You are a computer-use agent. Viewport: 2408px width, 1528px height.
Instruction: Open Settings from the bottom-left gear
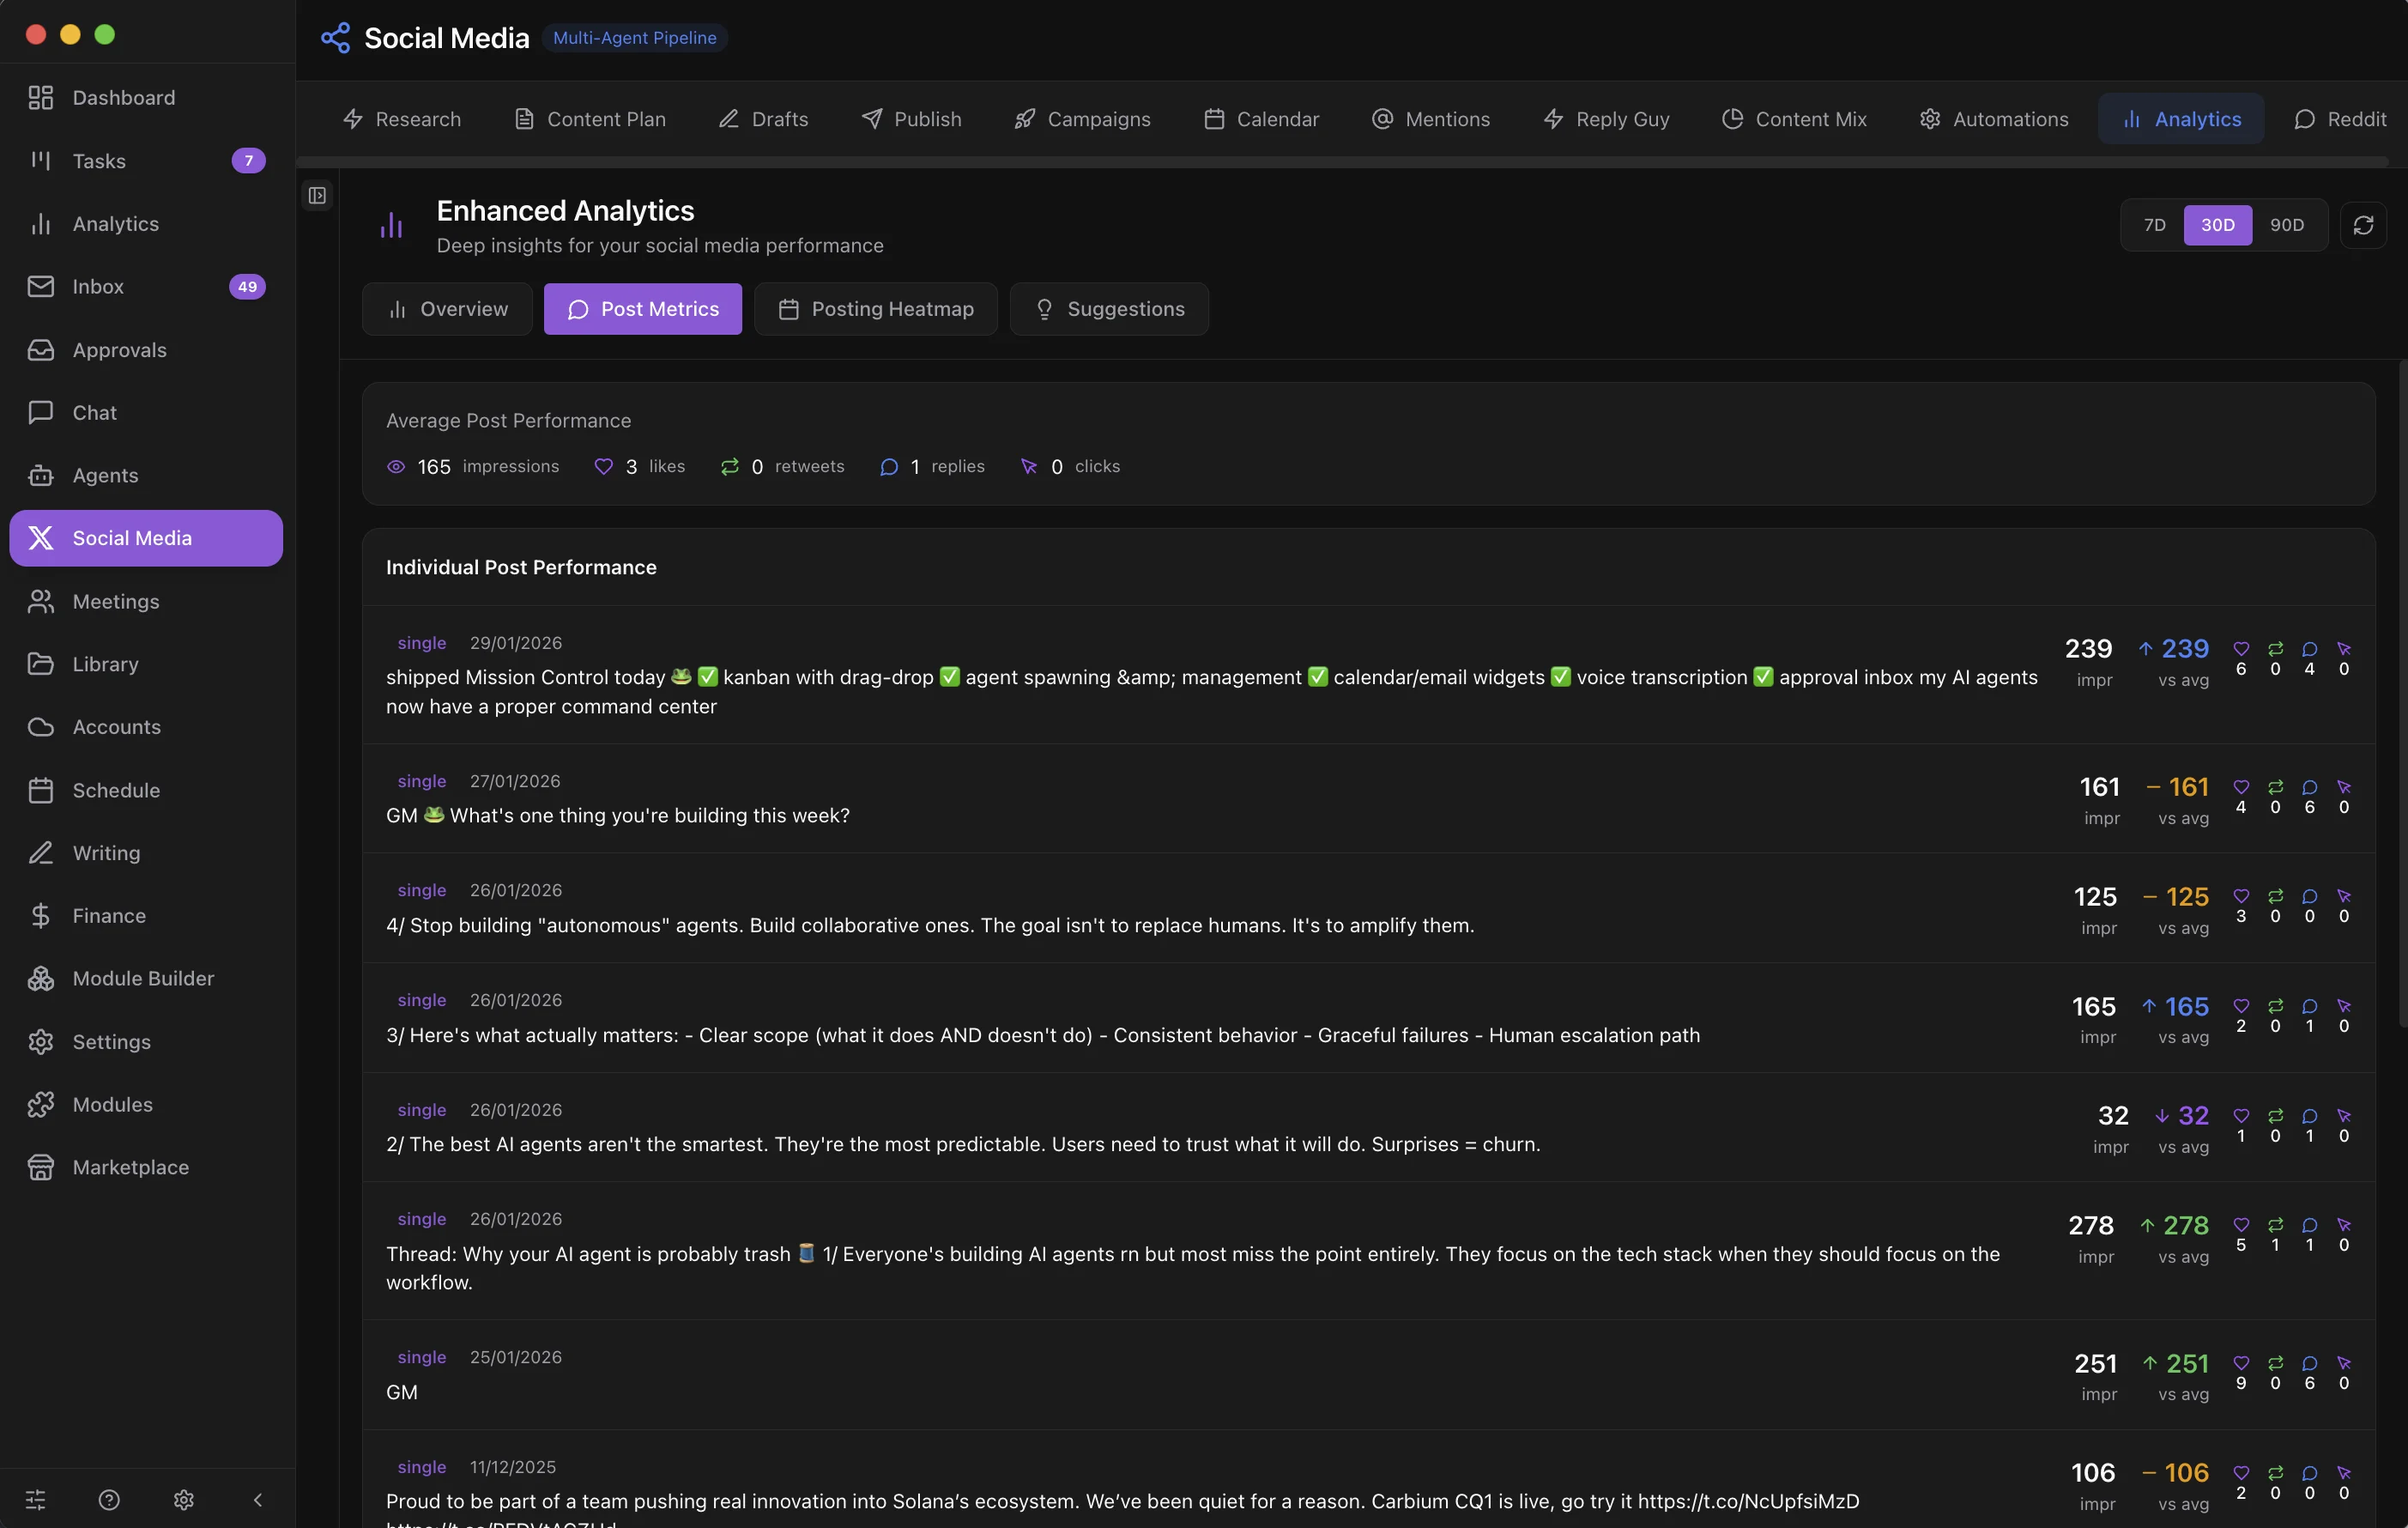click(183, 1499)
